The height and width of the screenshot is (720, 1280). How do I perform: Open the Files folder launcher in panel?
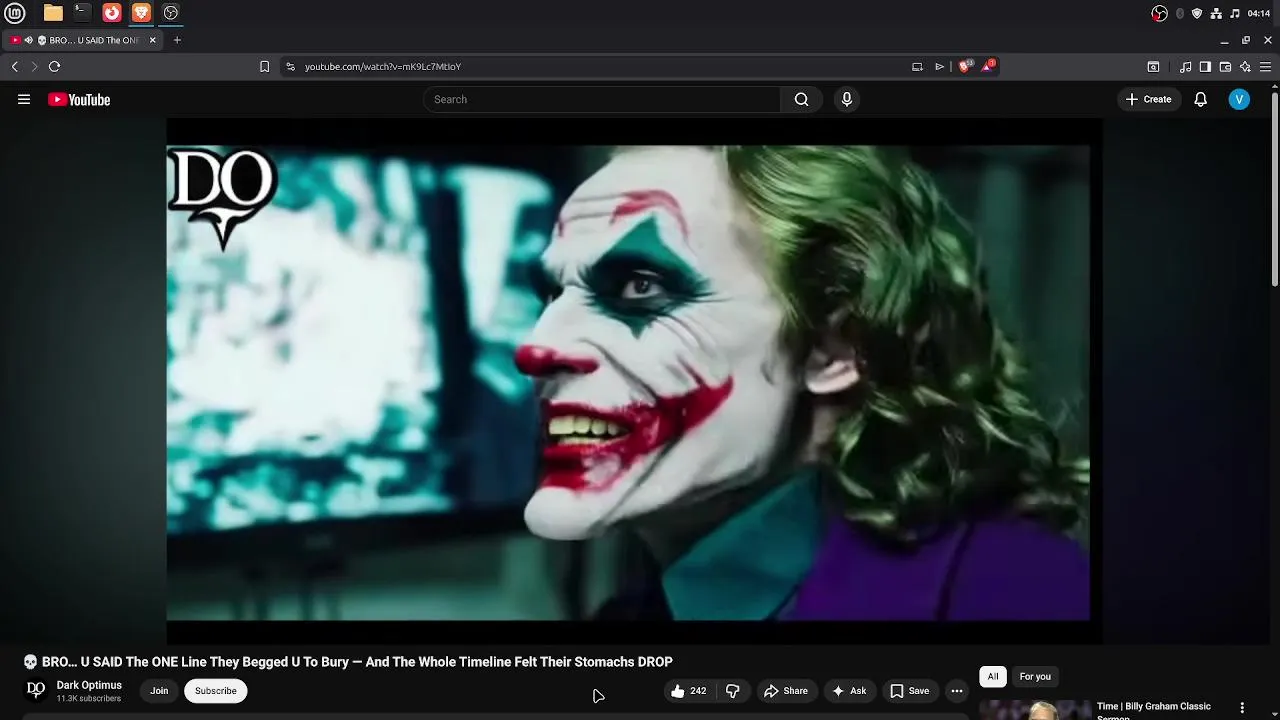[x=53, y=13]
